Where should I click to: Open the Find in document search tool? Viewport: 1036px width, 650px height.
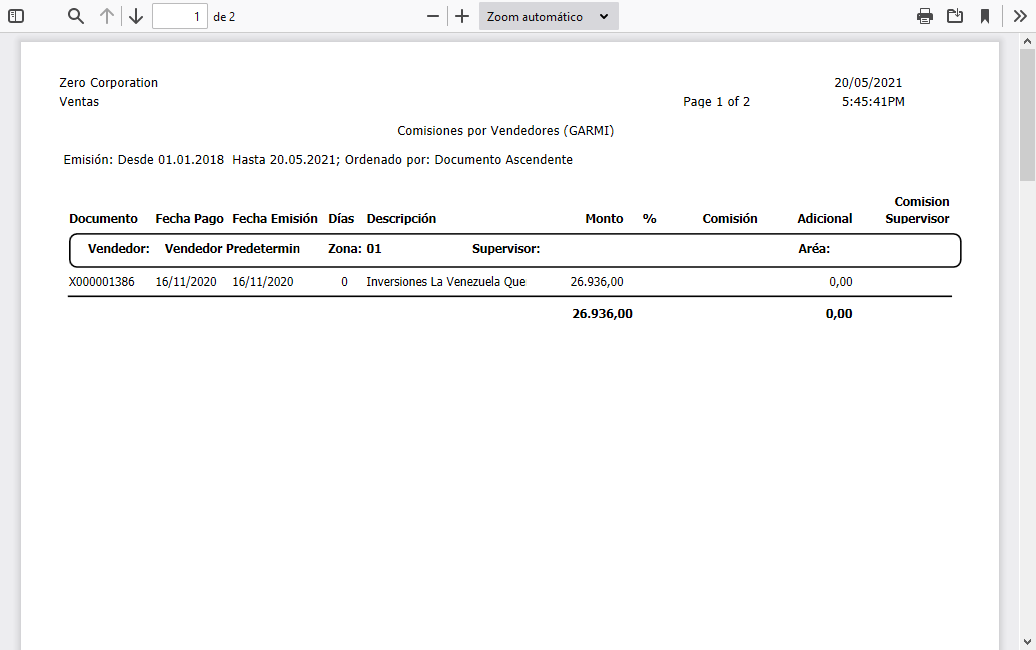tap(75, 16)
